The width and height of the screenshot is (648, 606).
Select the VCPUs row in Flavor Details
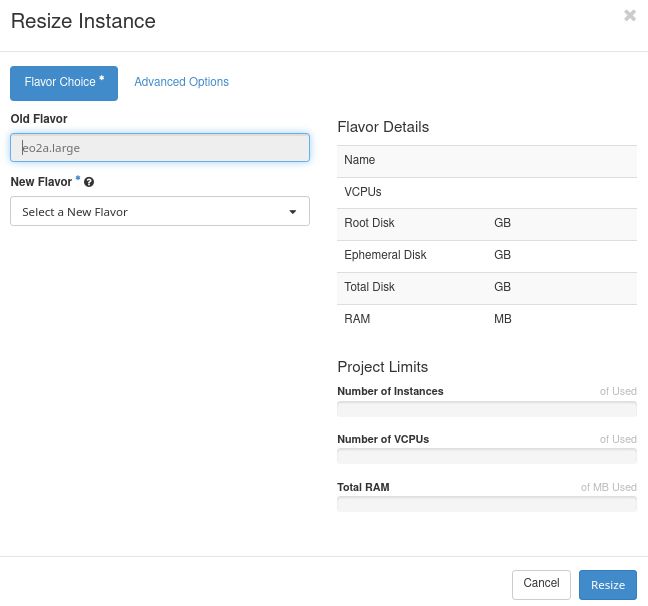486,192
